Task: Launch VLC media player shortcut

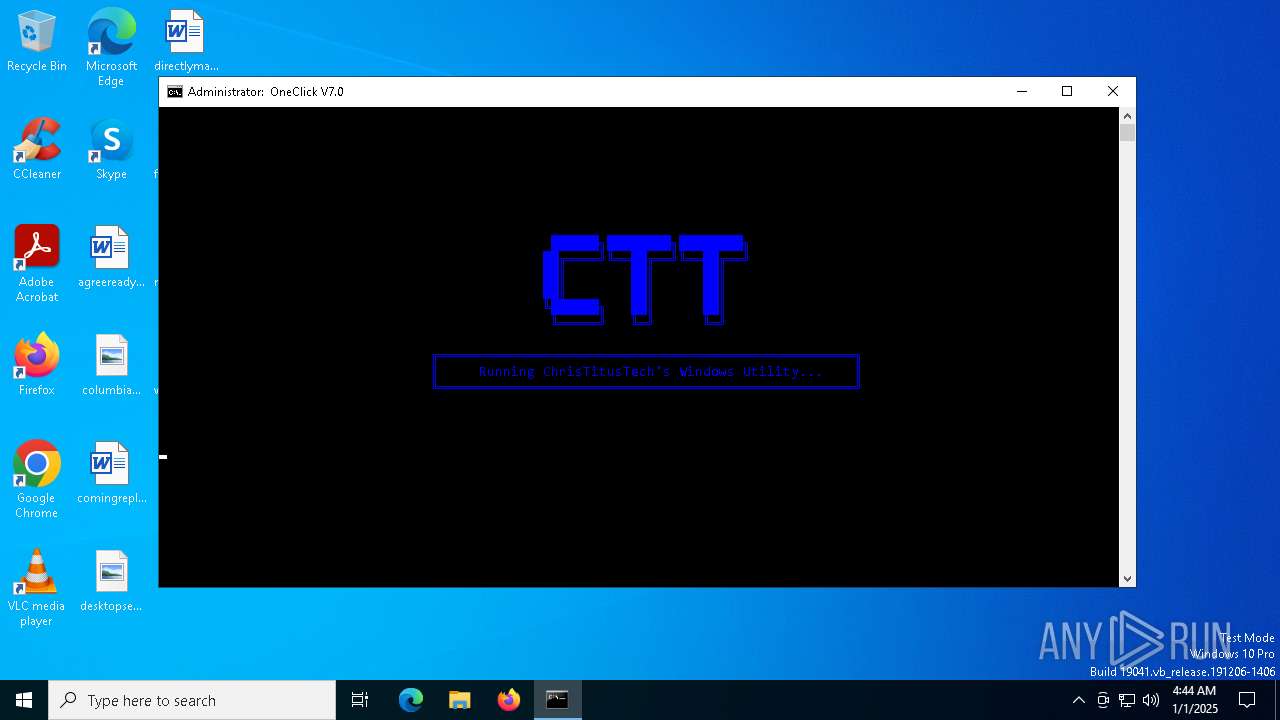Action: point(37,588)
